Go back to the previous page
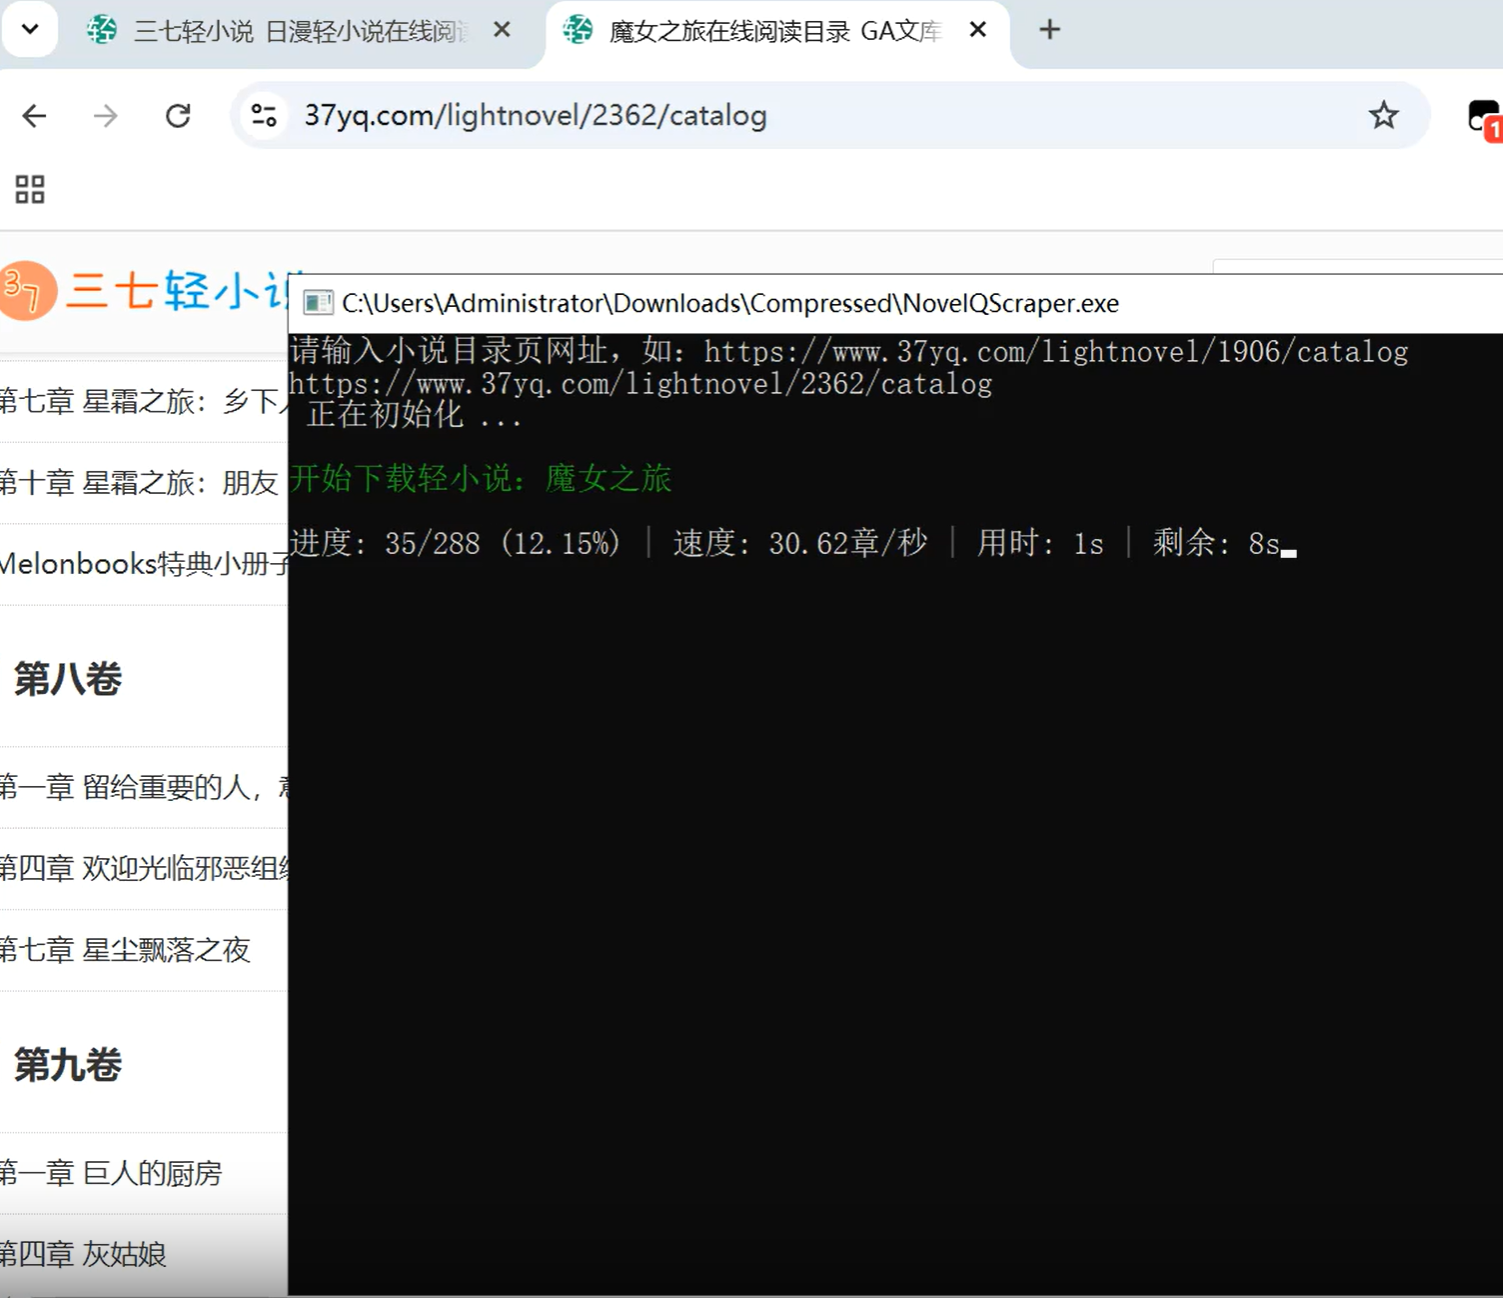Viewport: 1503px width, 1298px height. (x=35, y=116)
